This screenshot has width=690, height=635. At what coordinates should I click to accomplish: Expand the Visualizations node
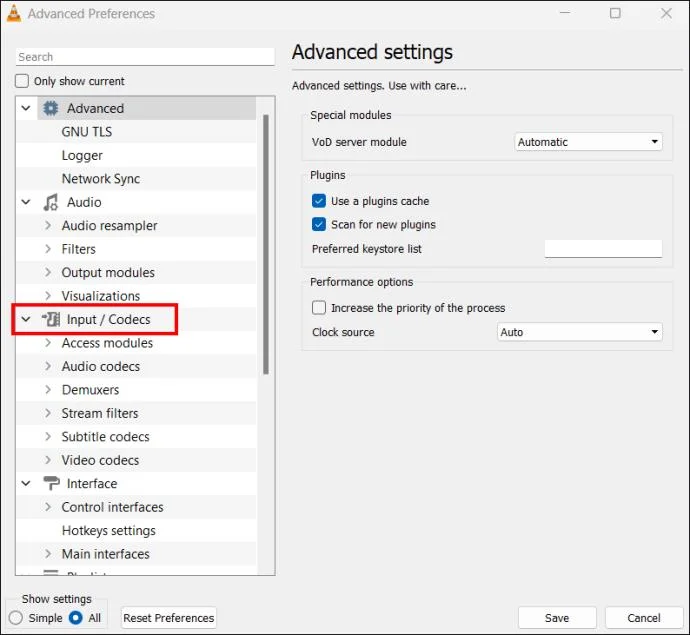tap(48, 296)
